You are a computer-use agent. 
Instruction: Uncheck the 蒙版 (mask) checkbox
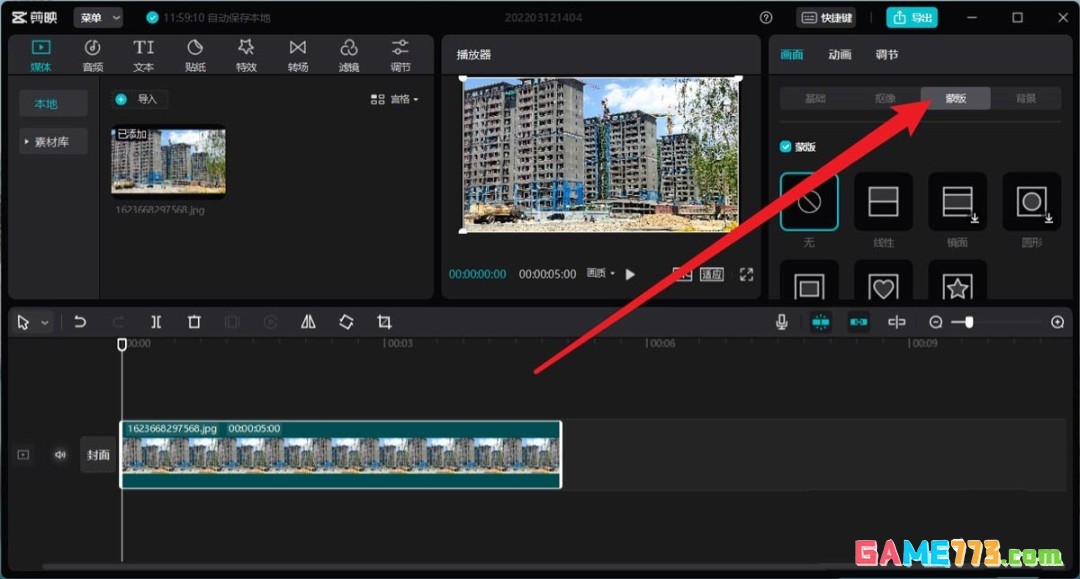pos(786,145)
